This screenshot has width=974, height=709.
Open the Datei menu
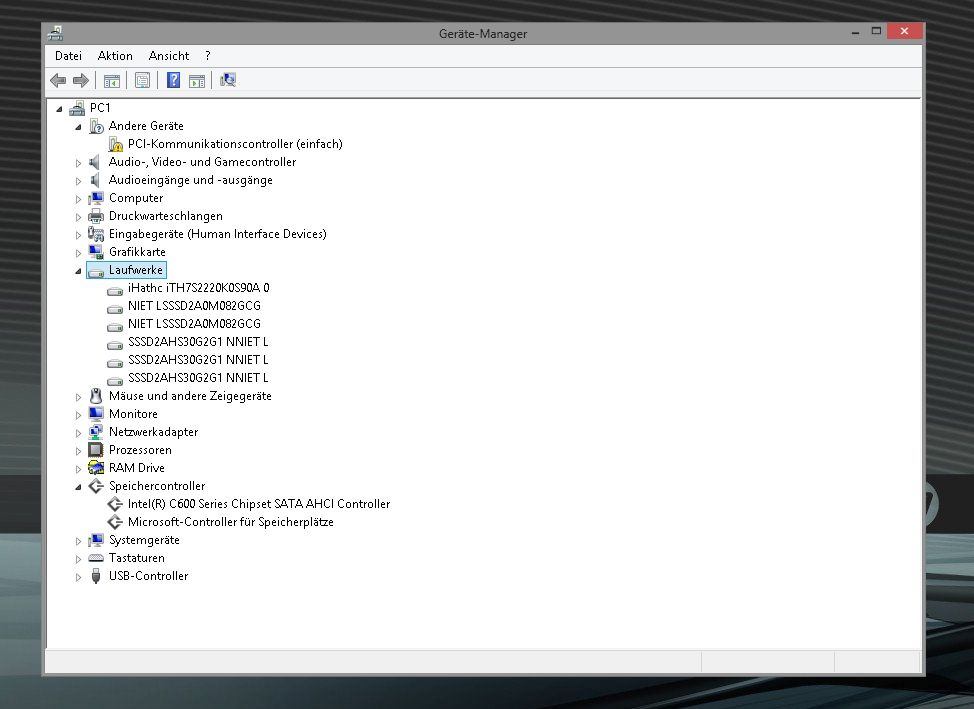(x=68, y=56)
